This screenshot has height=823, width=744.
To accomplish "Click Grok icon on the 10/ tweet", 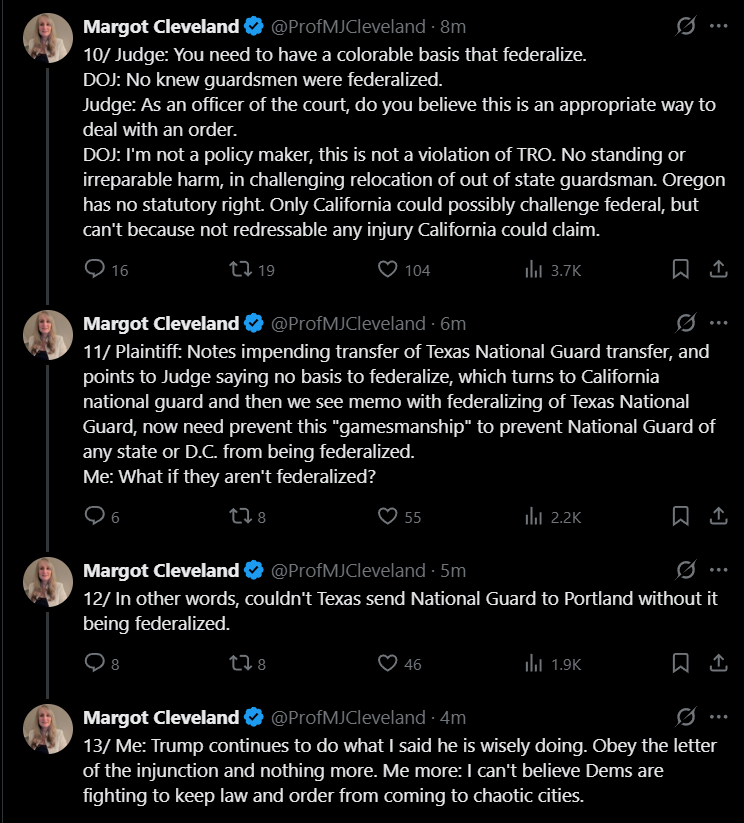I will (685, 26).
